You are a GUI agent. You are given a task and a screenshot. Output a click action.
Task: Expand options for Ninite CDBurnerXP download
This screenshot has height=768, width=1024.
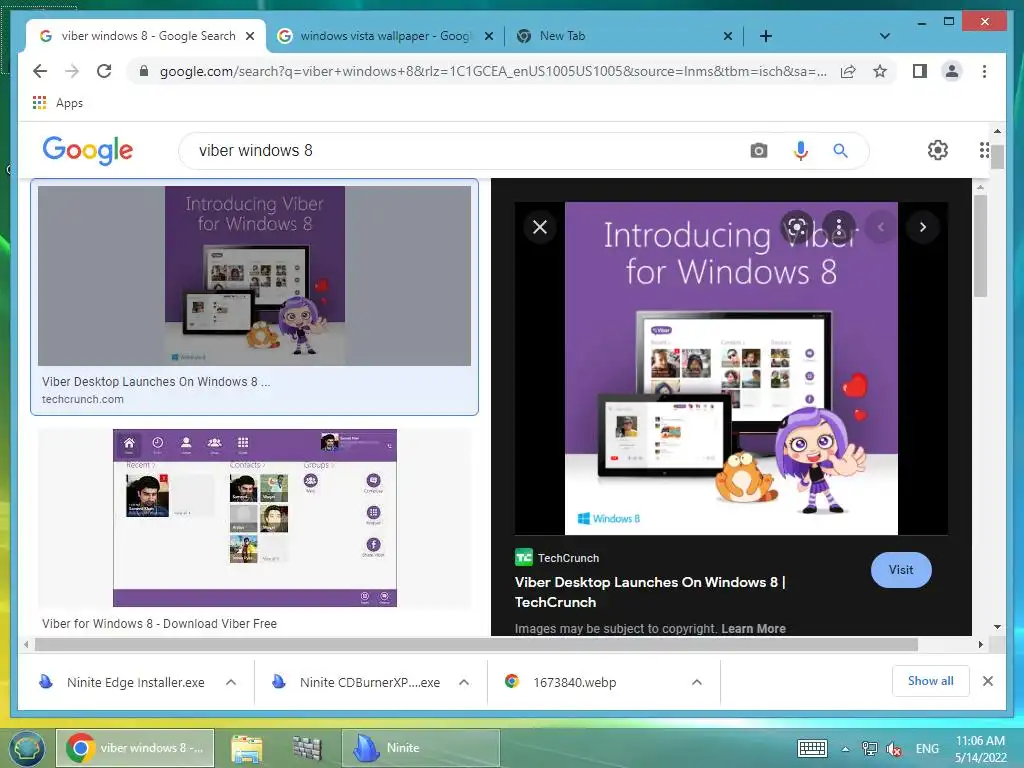[464, 682]
